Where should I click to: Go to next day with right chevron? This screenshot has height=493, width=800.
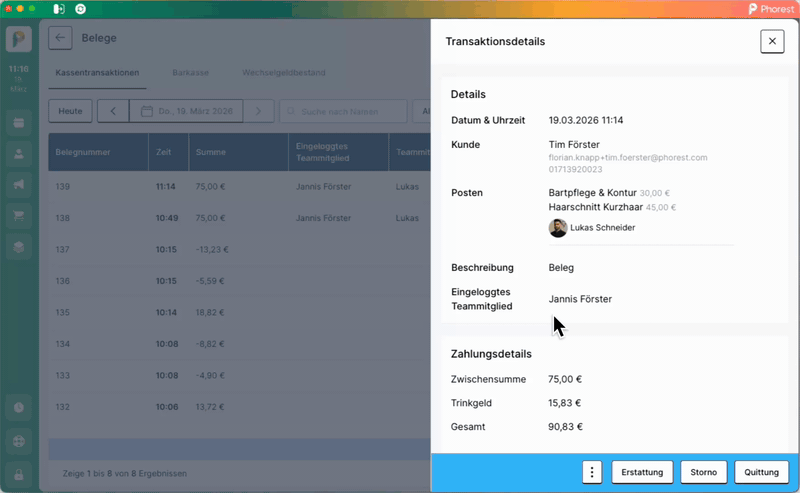click(258, 111)
